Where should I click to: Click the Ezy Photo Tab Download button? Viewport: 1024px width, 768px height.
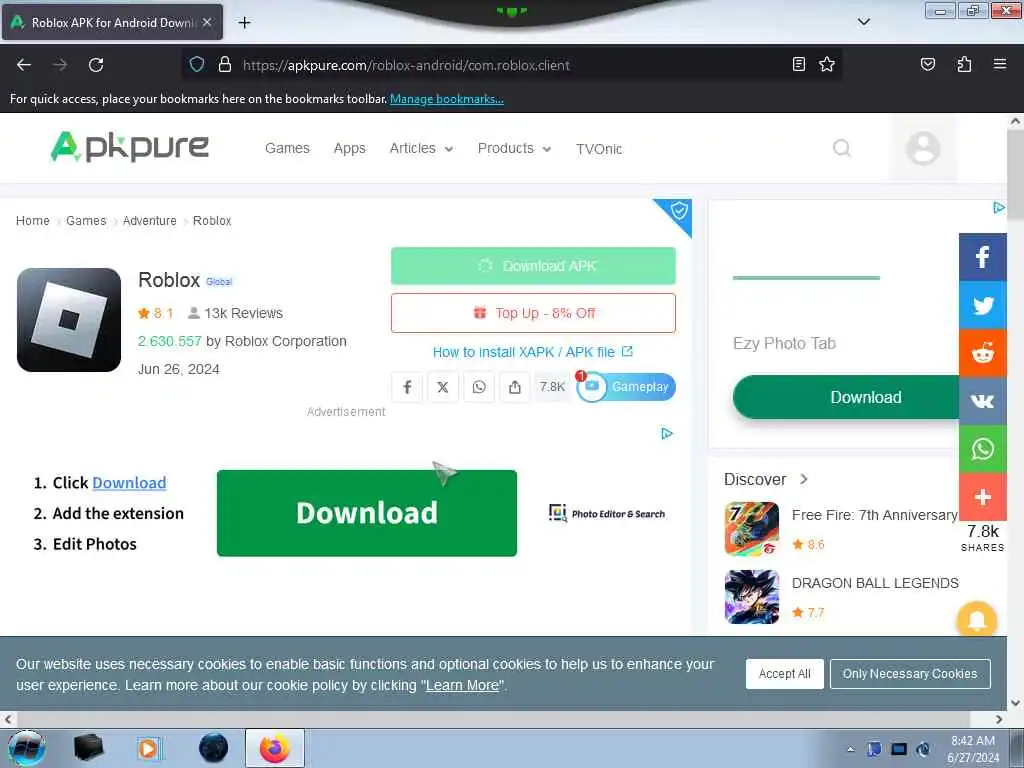(x=848, y=397)
